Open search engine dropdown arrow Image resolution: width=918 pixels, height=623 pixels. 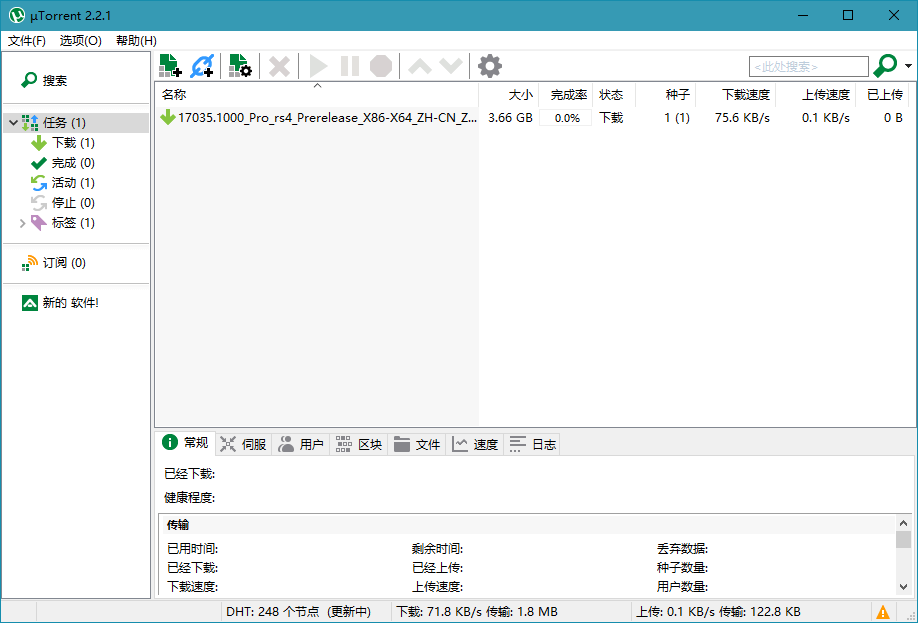click(908, 66)
